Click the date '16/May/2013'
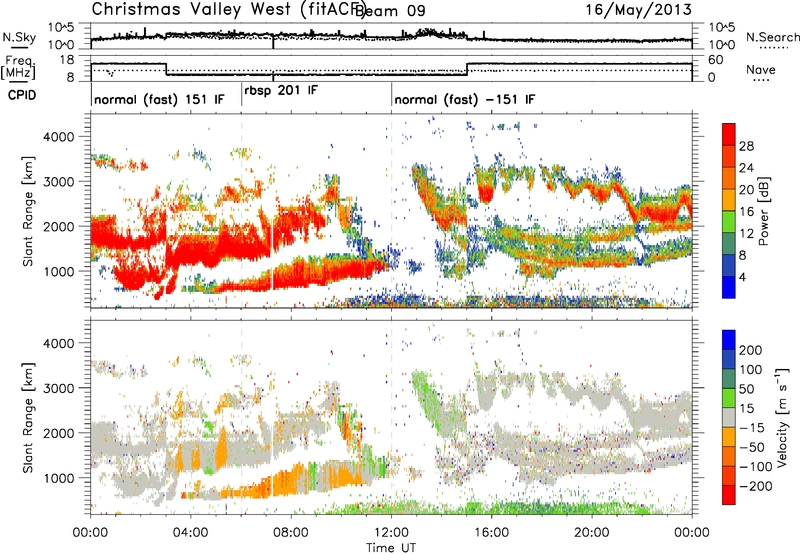This screenshot has height=554, width=800. tap(638, 10)
